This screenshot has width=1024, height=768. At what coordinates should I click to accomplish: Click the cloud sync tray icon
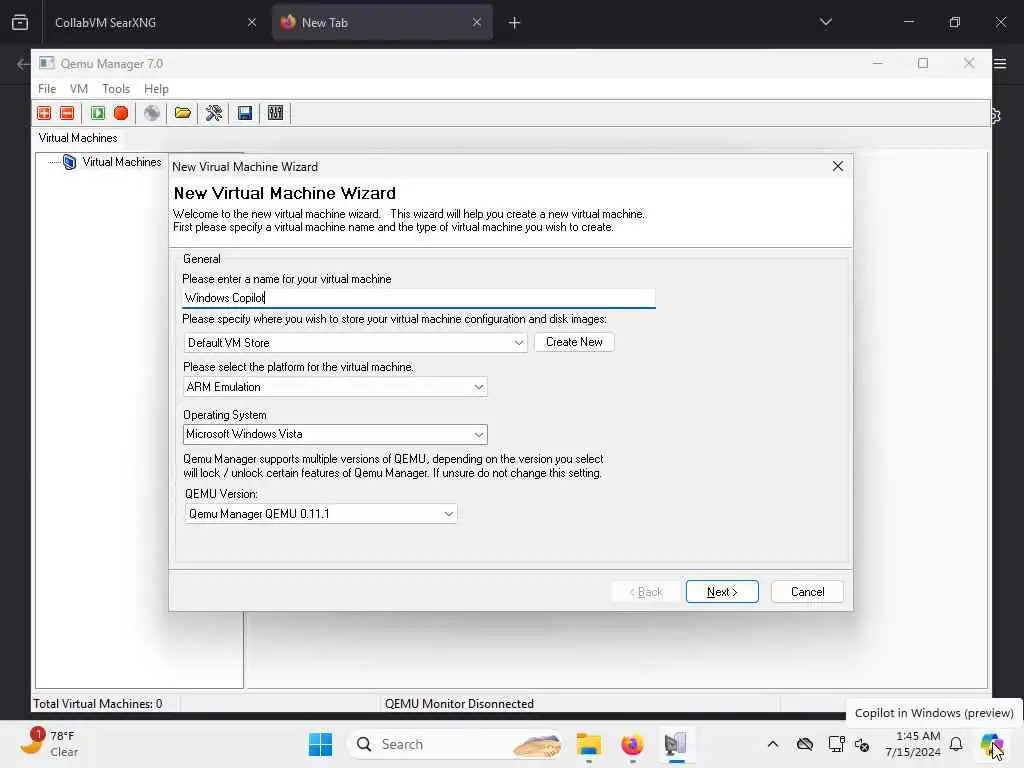click(805, 744)
